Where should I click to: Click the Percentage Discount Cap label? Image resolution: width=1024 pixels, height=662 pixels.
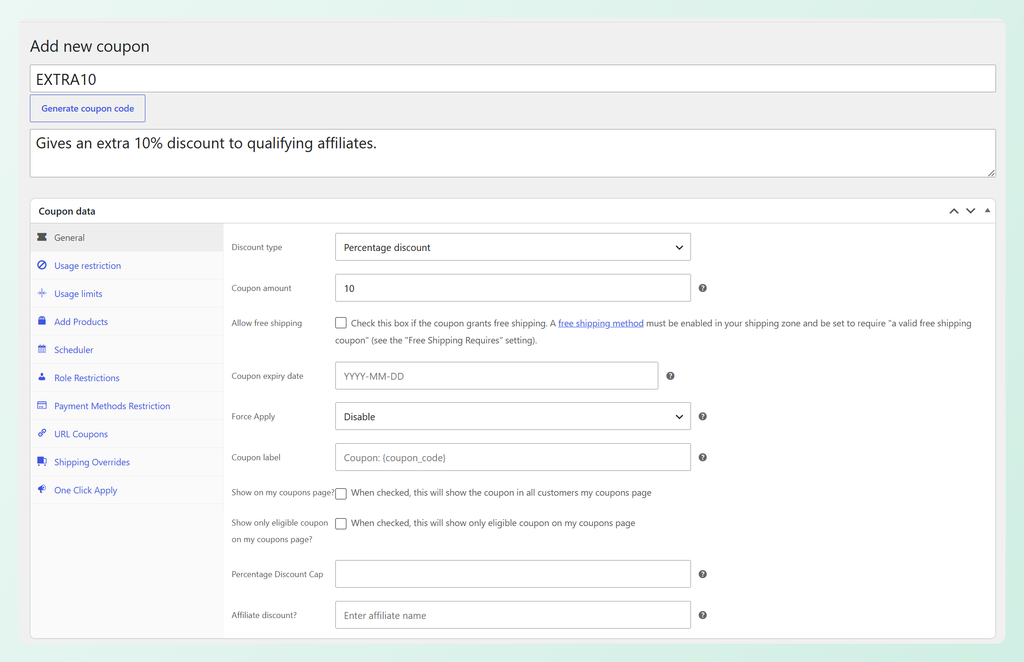[x=277, y=575]
